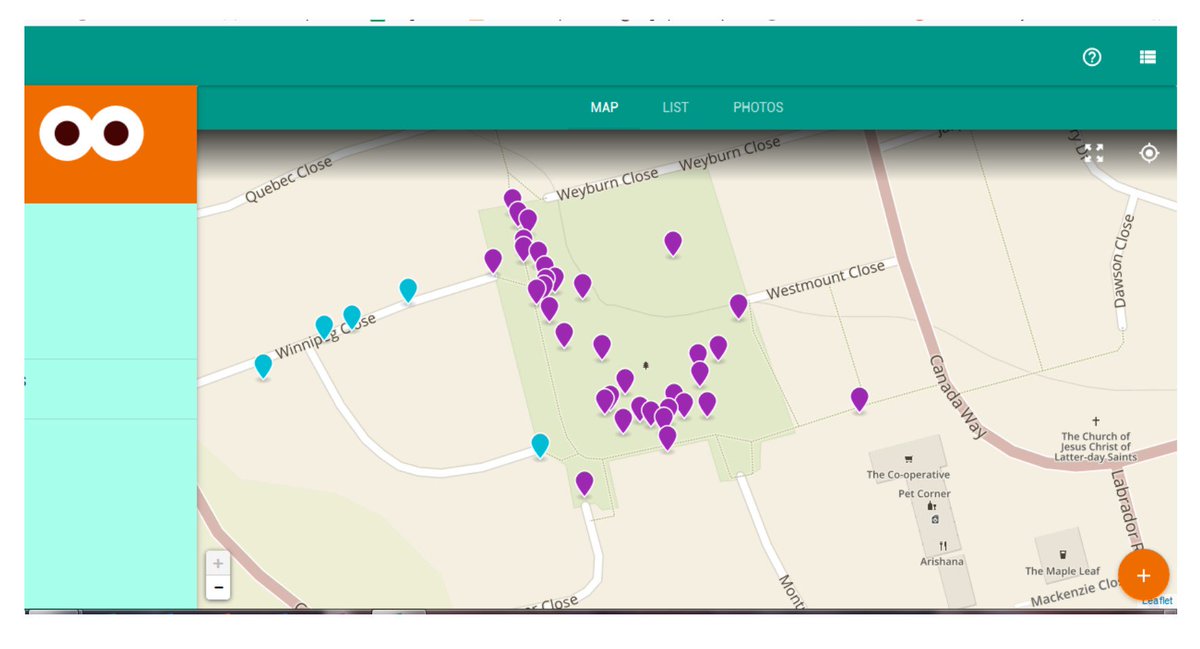The image size is (1200, 649).
Task: Select purple marker south of park entrance
Action: pos(584,484)
